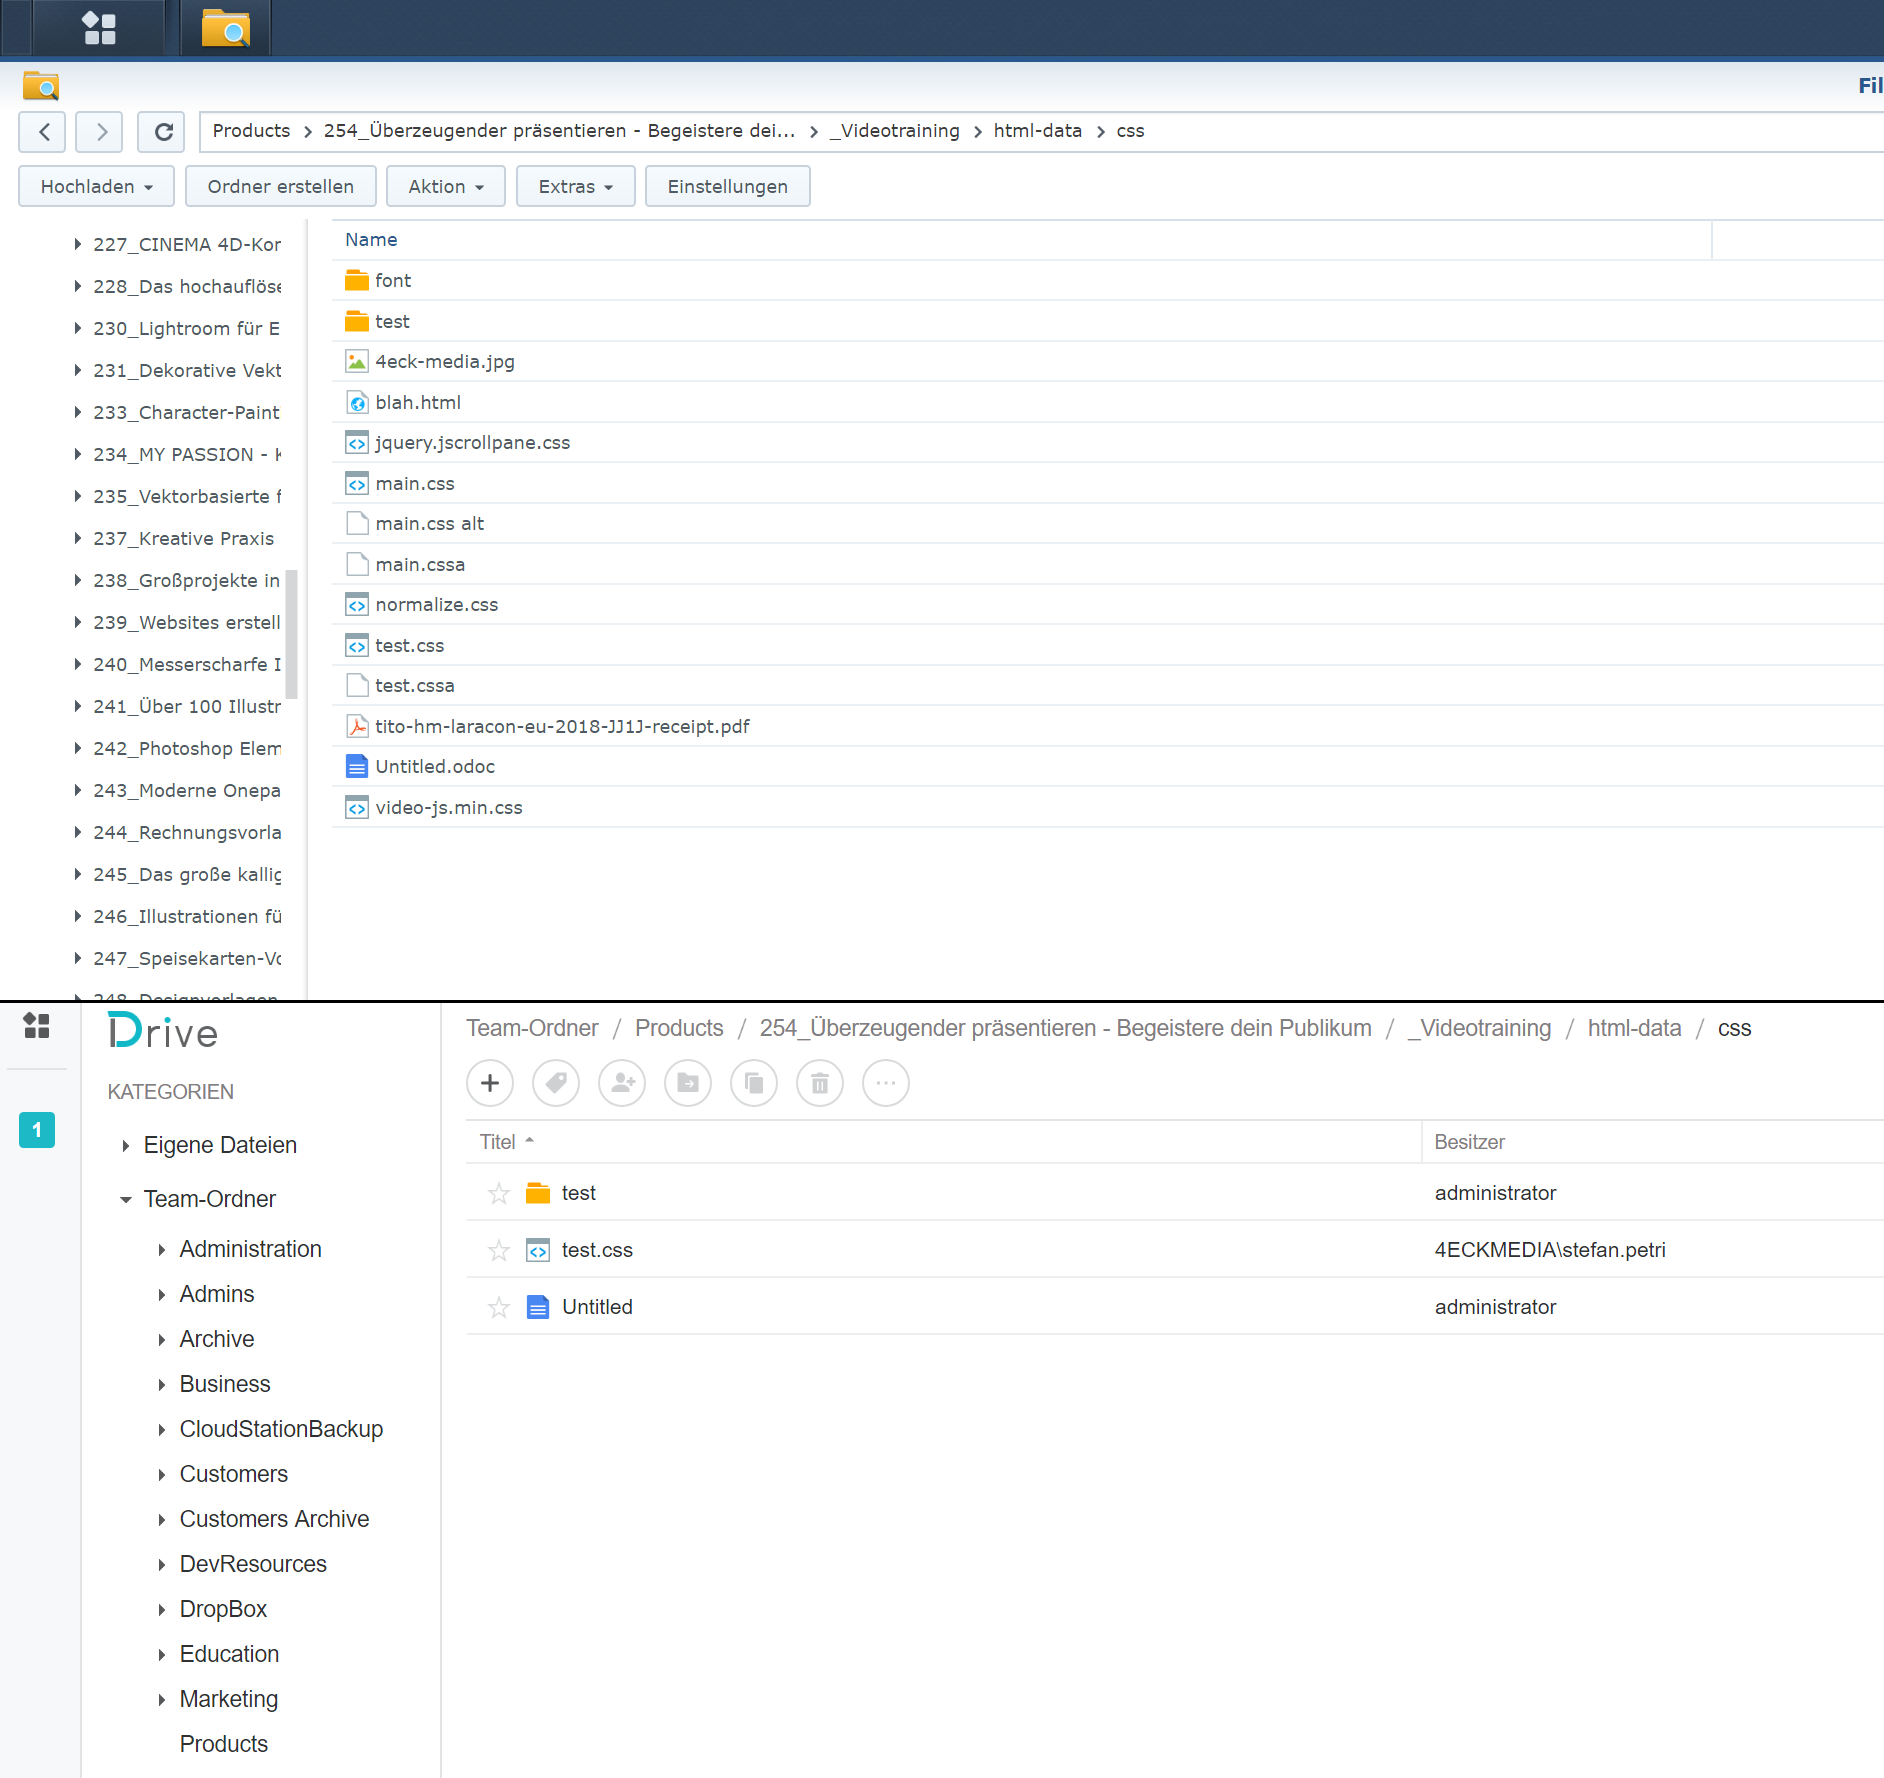Screen dimensions: 1884x1778
Task: Click the move to folder icon
Action: click(688, 1083)
